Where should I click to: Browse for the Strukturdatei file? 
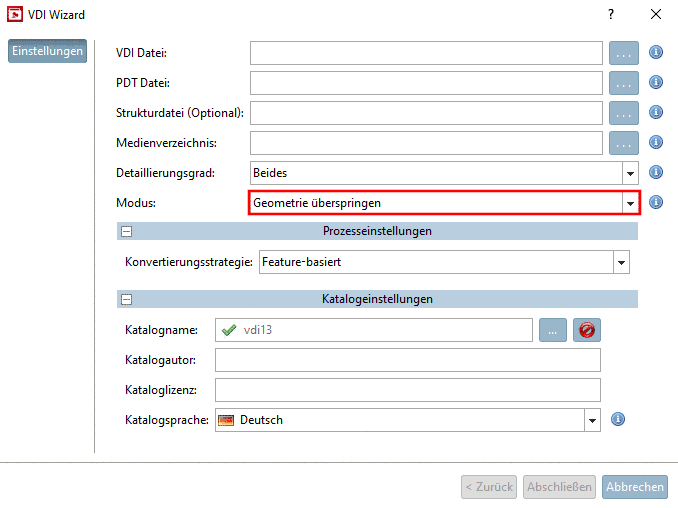coord(623,113)
